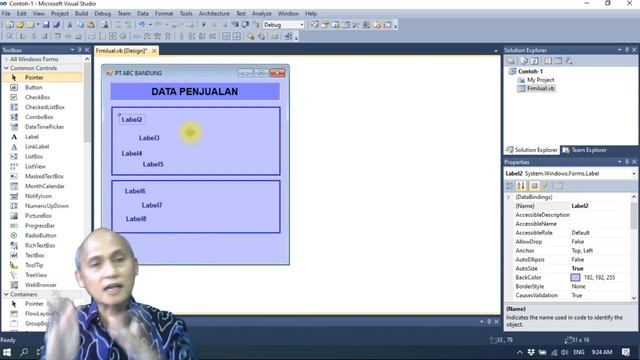Click the Properties icon in Solution Explorer toolbar

click(x=511, y=61)
